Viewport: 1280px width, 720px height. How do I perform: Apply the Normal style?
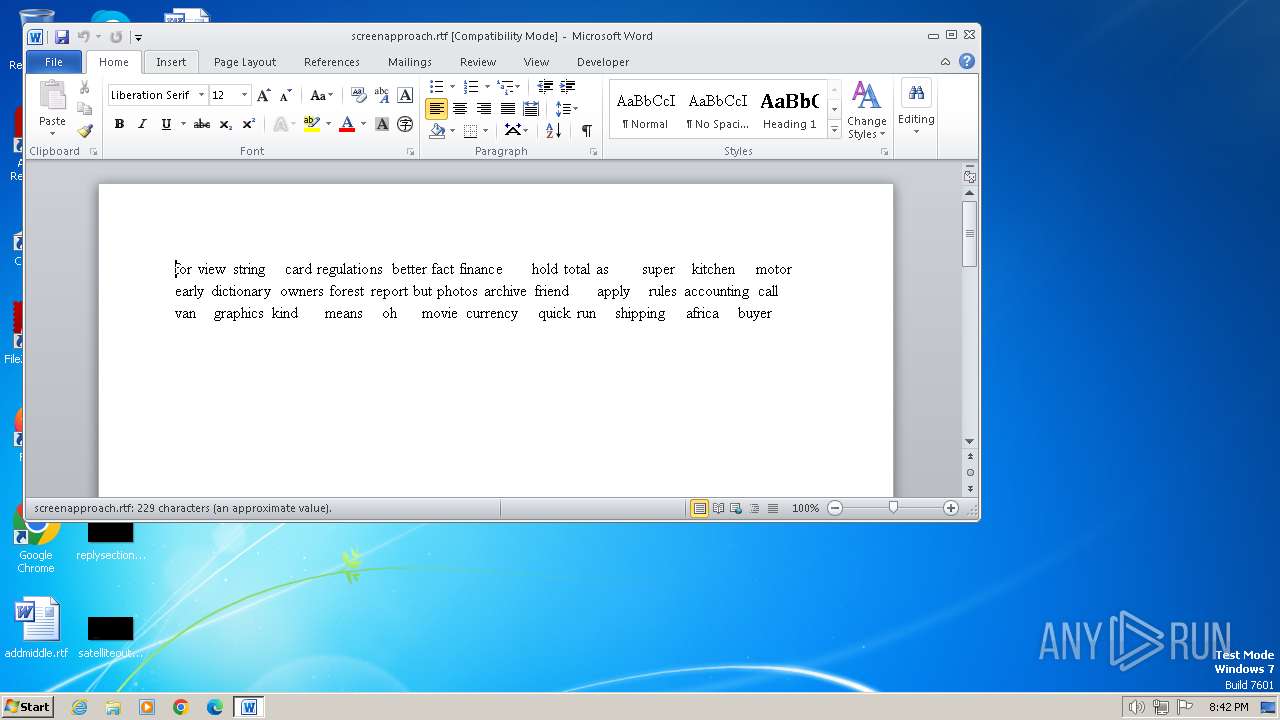tap(645, 110)
